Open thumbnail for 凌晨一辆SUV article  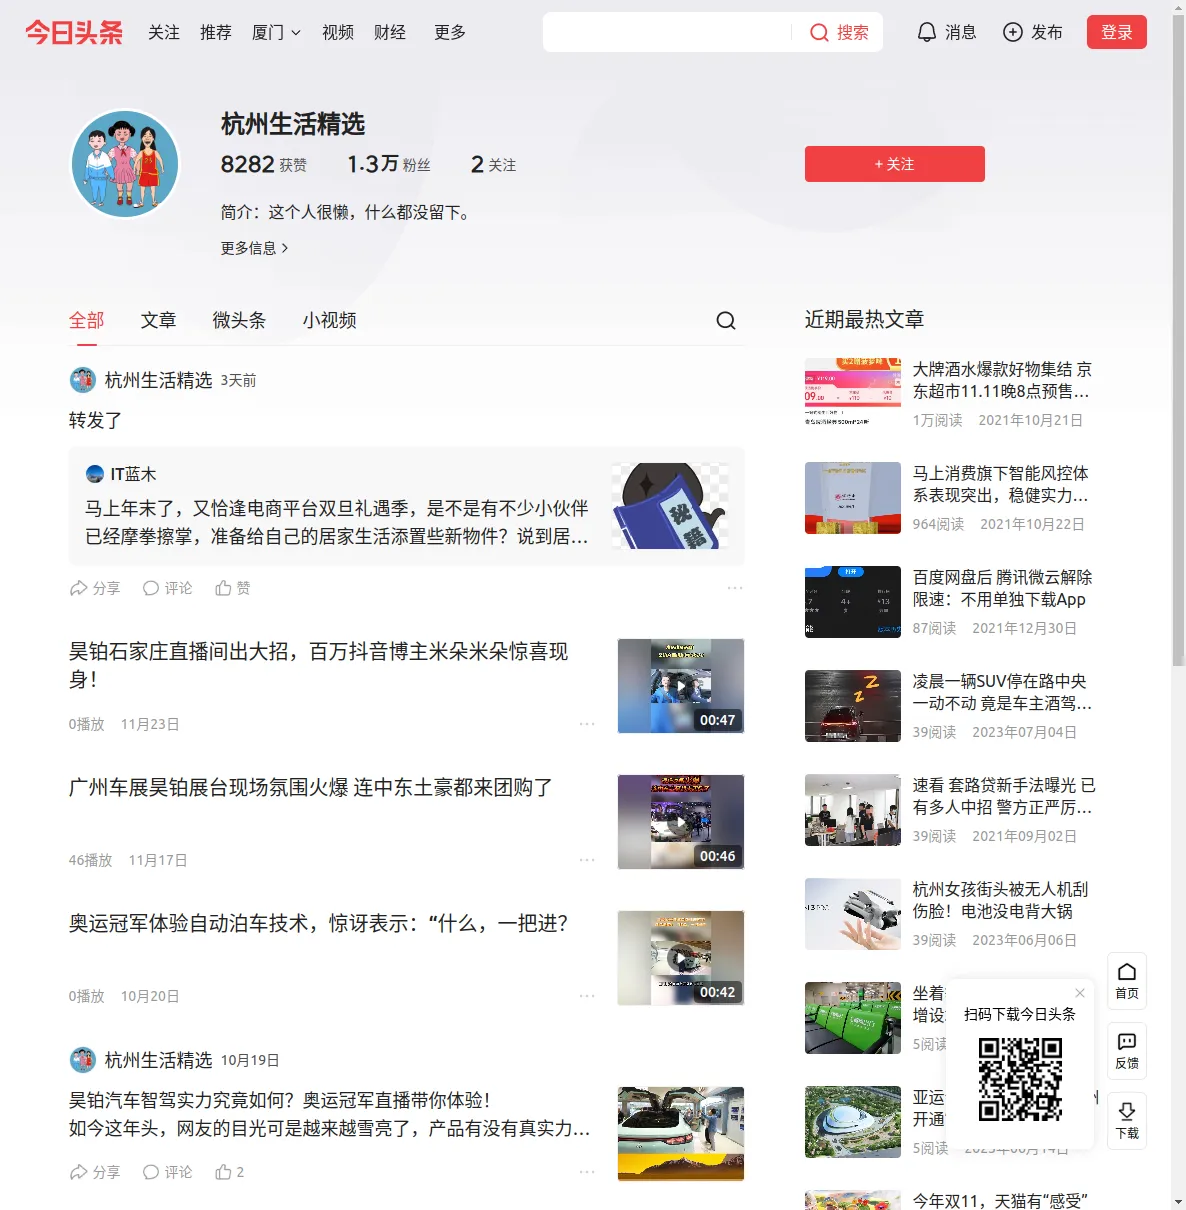pos(853,706)
